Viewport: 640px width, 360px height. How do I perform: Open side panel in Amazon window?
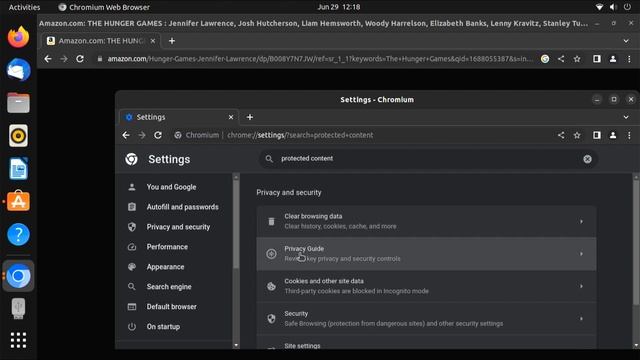click(x=597, y=59)
